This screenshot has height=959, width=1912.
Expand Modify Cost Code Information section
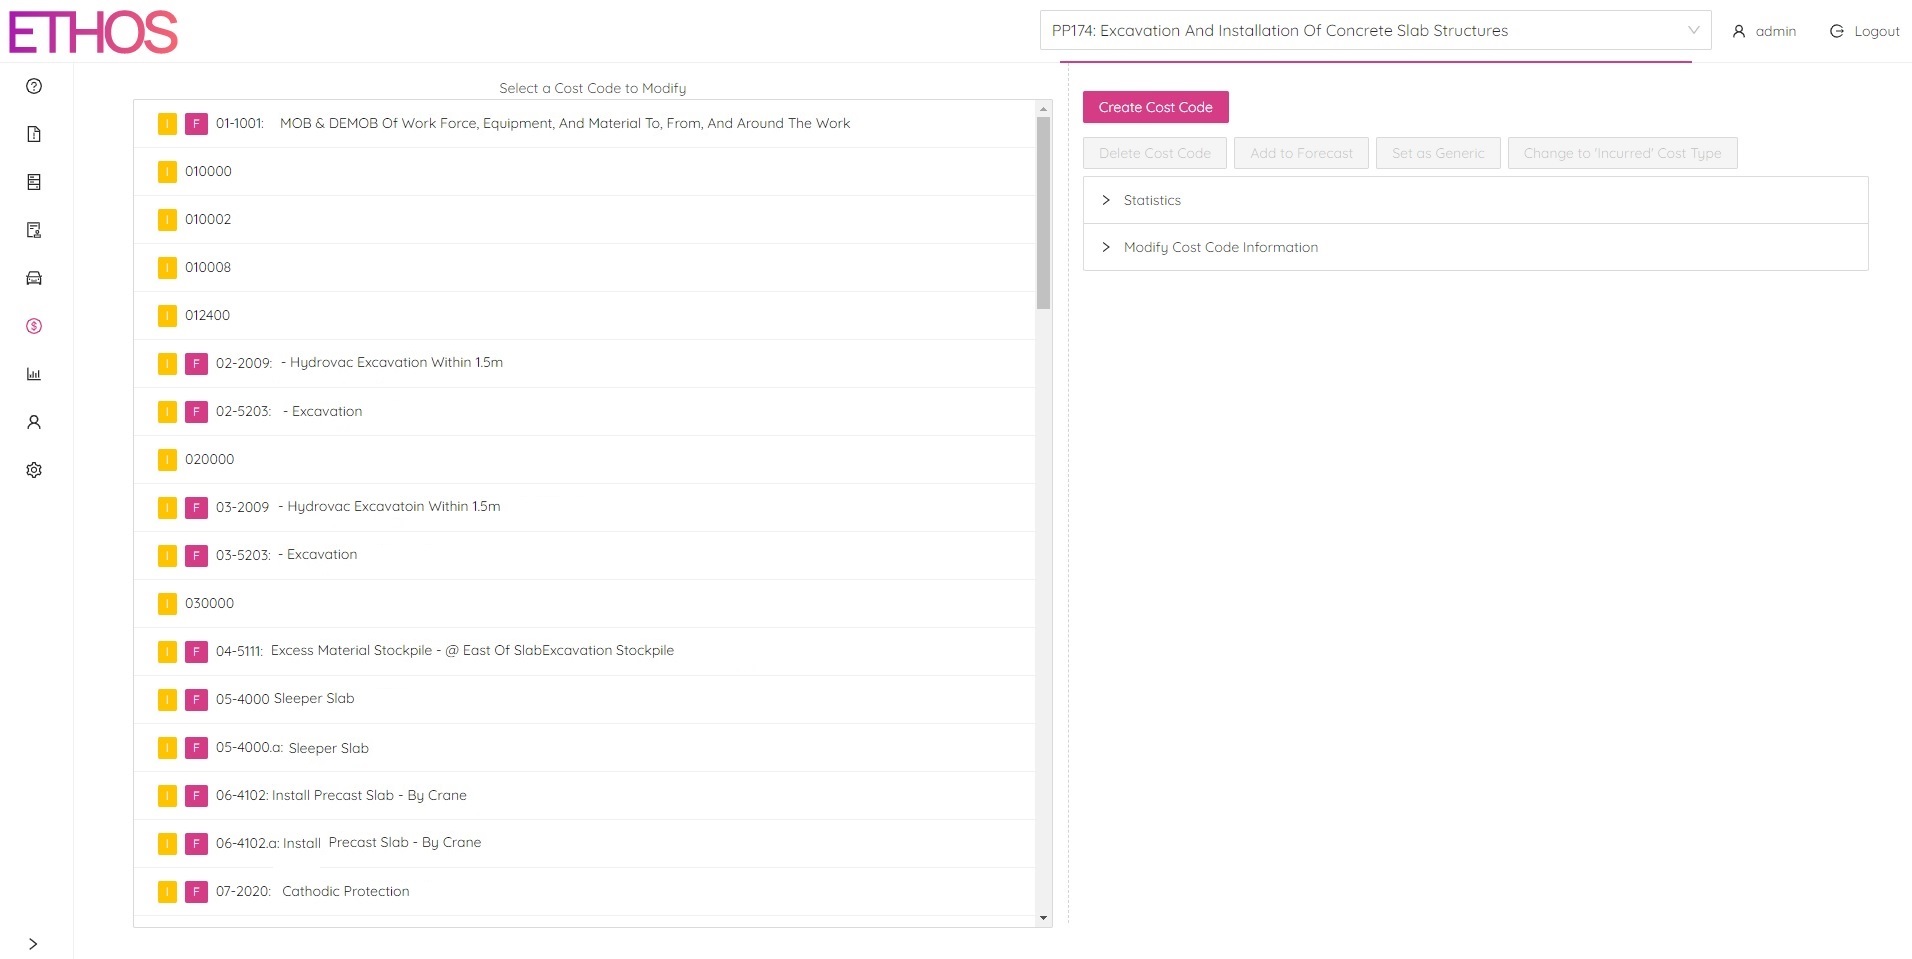pos(1219,247)
